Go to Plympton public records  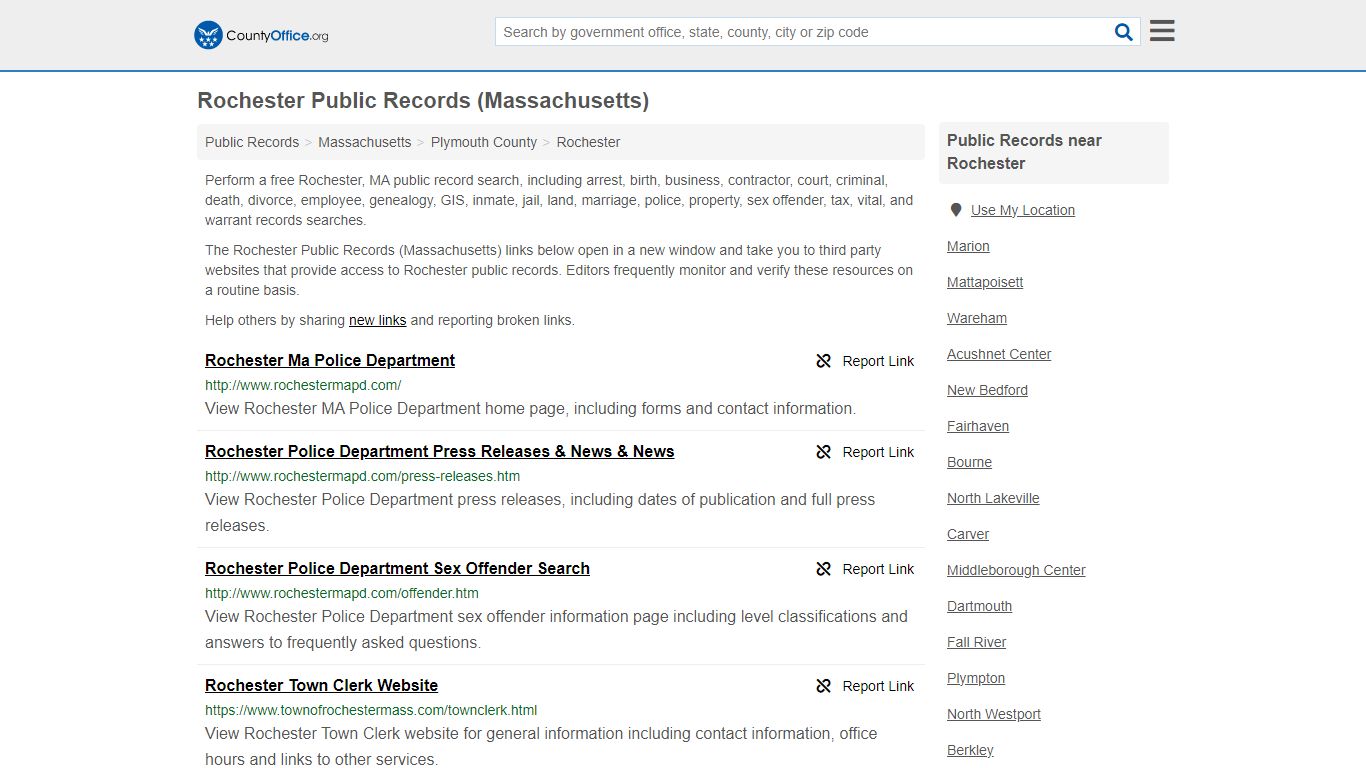[x=976, y=678]
